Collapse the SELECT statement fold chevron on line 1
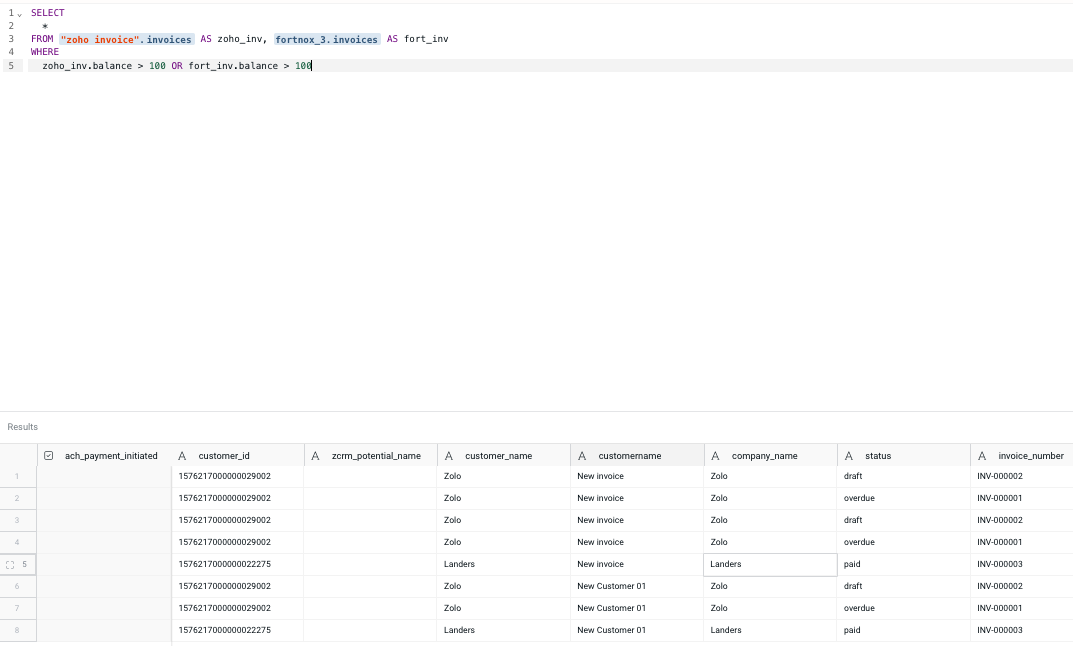The image size is (1073, 646). 19,14
